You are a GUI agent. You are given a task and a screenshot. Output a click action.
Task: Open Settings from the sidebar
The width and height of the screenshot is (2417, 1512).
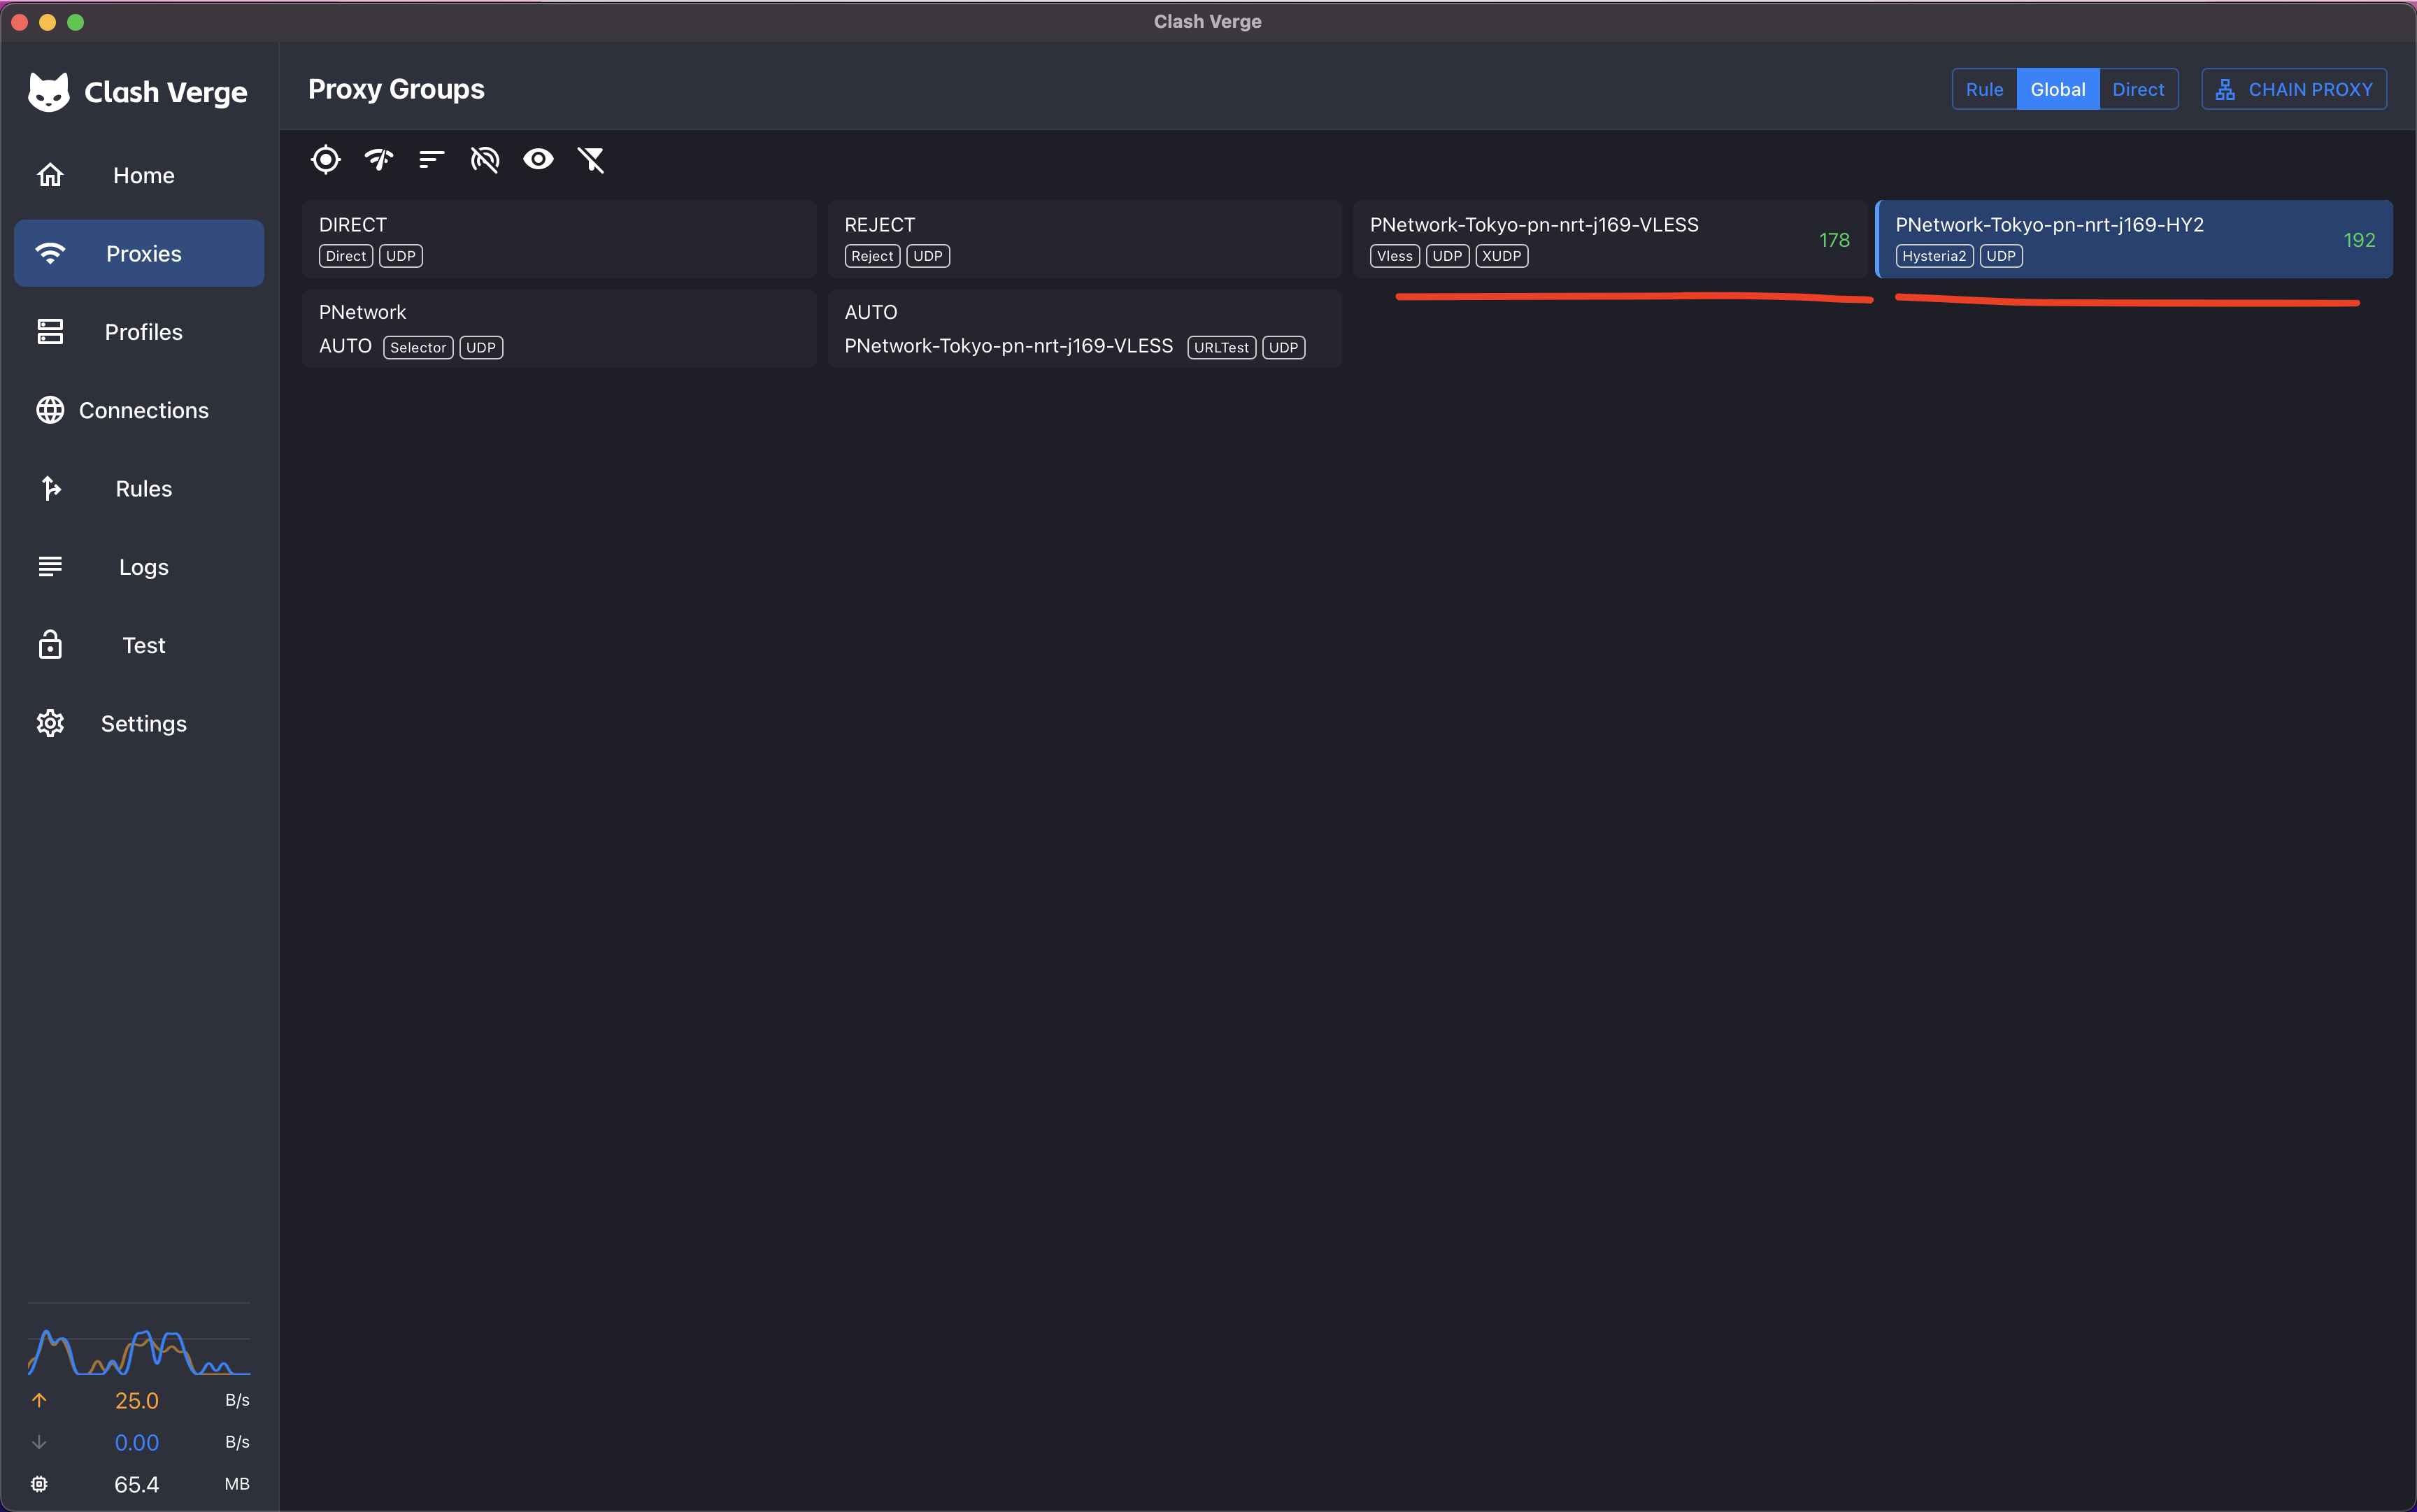click(x=139, y=723)
